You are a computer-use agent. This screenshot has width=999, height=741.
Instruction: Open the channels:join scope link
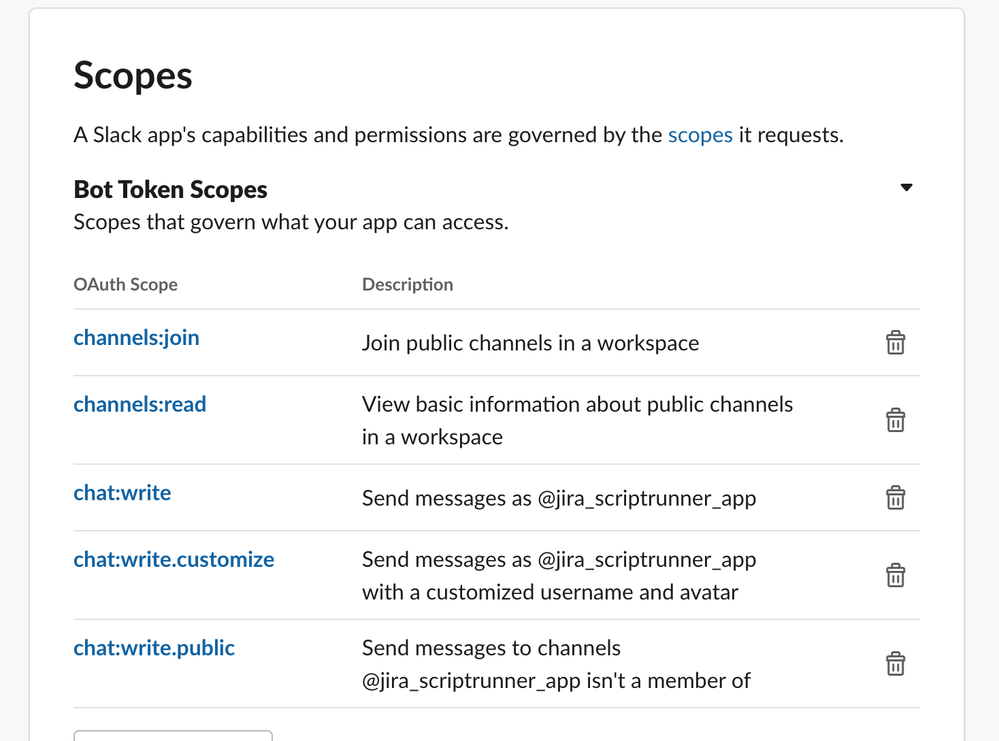click(x=136, y=338)
